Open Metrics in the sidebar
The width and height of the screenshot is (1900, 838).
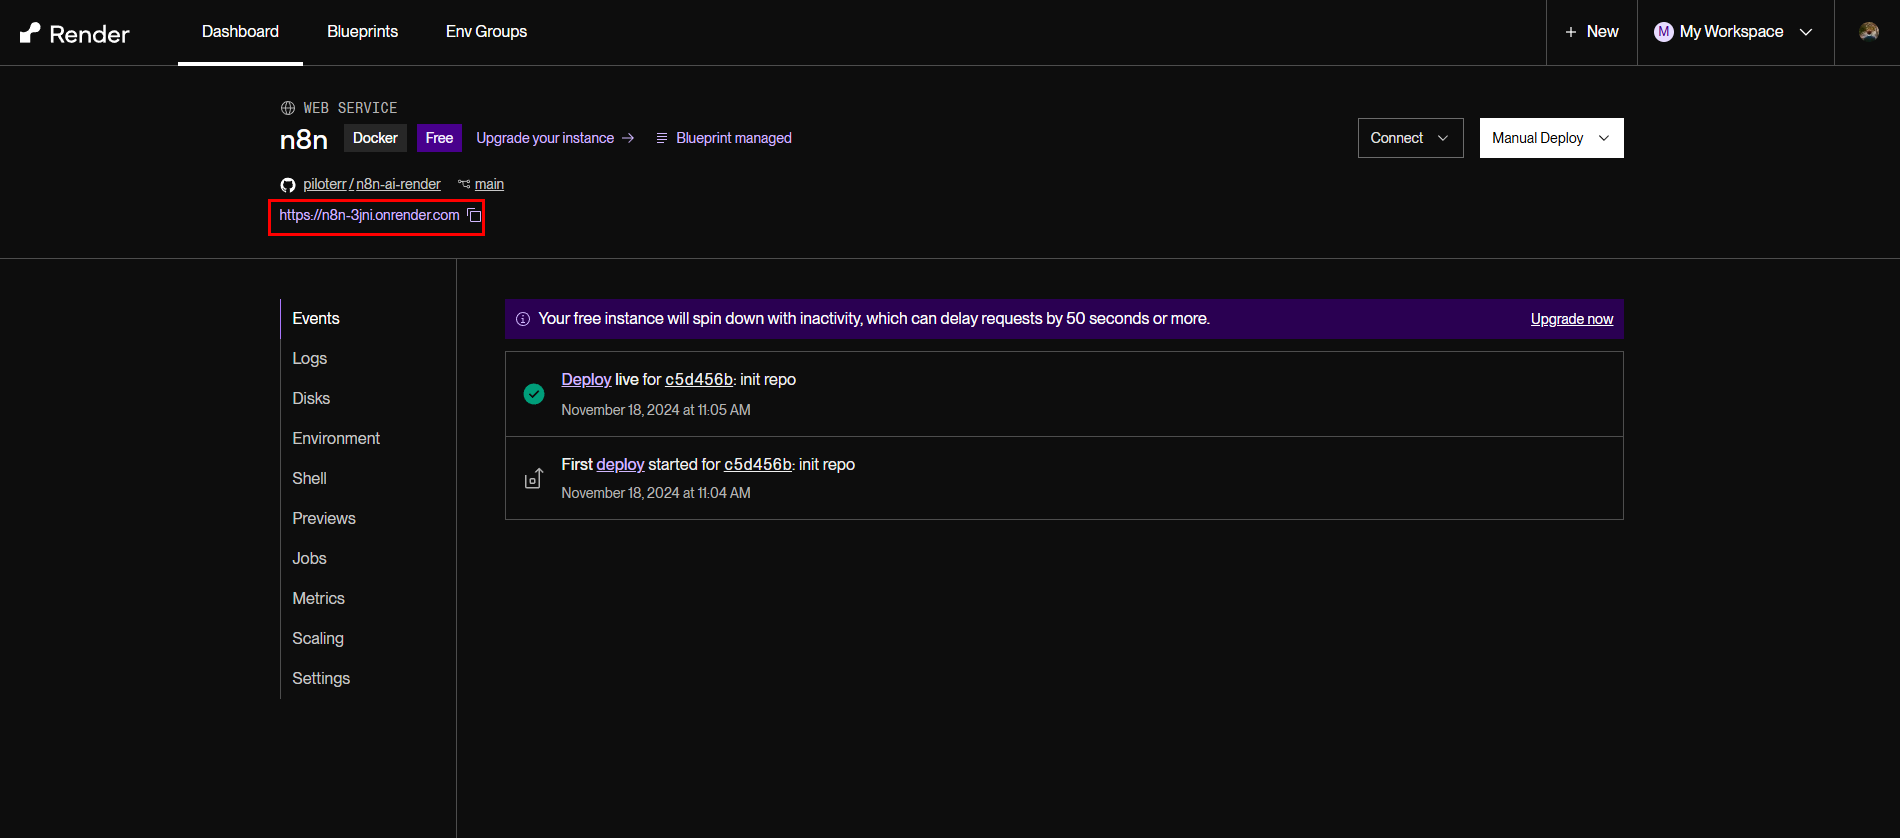point(318,599)
